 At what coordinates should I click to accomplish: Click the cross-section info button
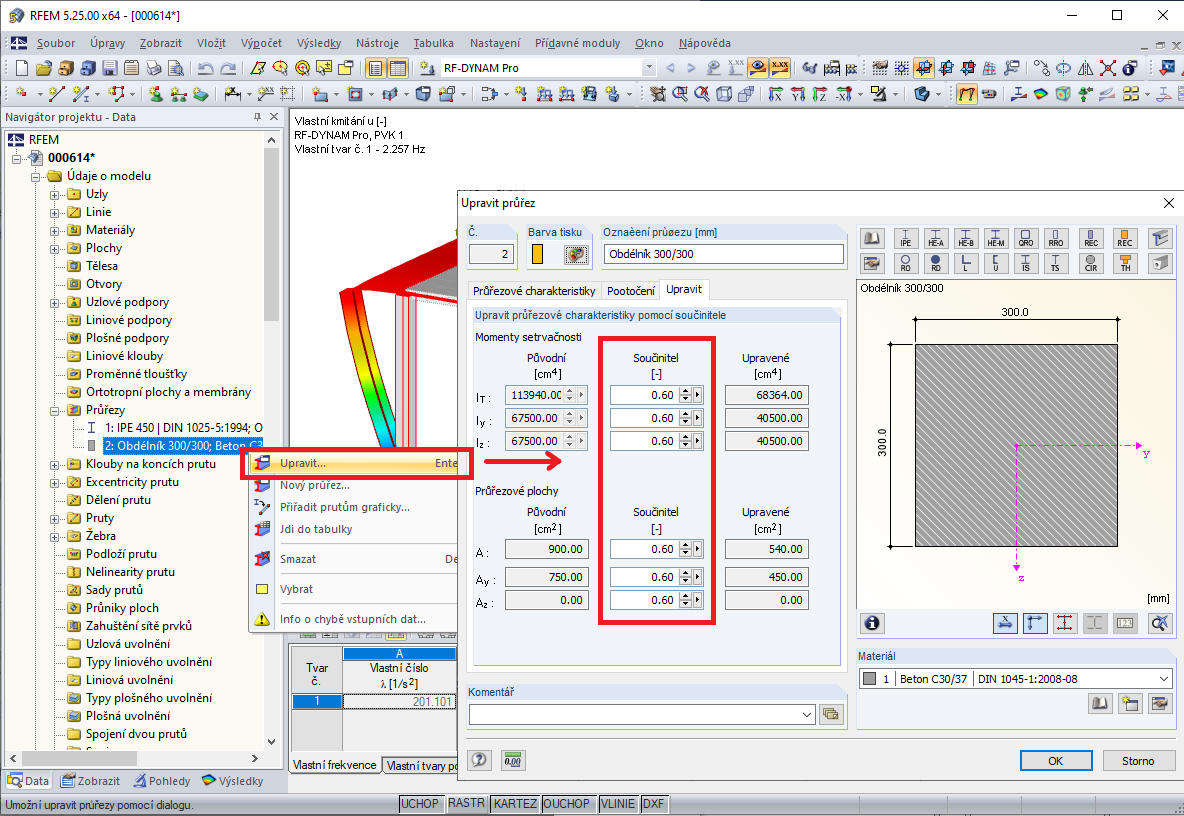[872, 623]
